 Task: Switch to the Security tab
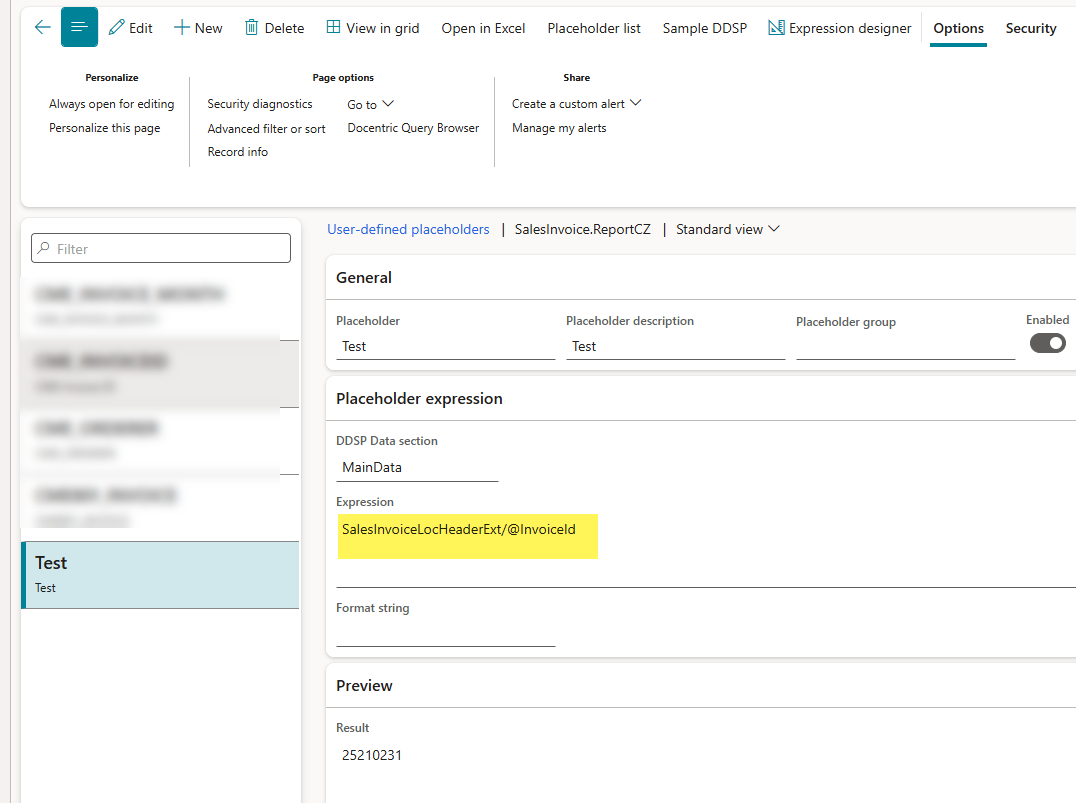tap(1030, 28)
